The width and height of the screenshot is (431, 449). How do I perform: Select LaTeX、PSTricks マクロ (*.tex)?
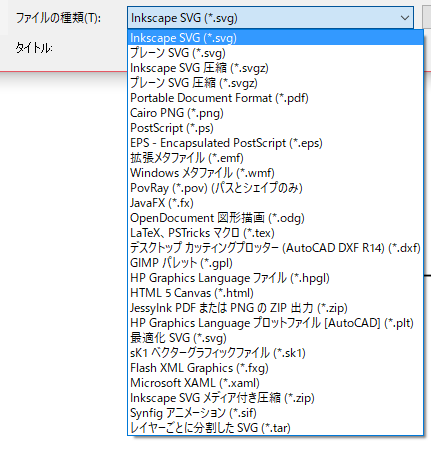(275, 233)
